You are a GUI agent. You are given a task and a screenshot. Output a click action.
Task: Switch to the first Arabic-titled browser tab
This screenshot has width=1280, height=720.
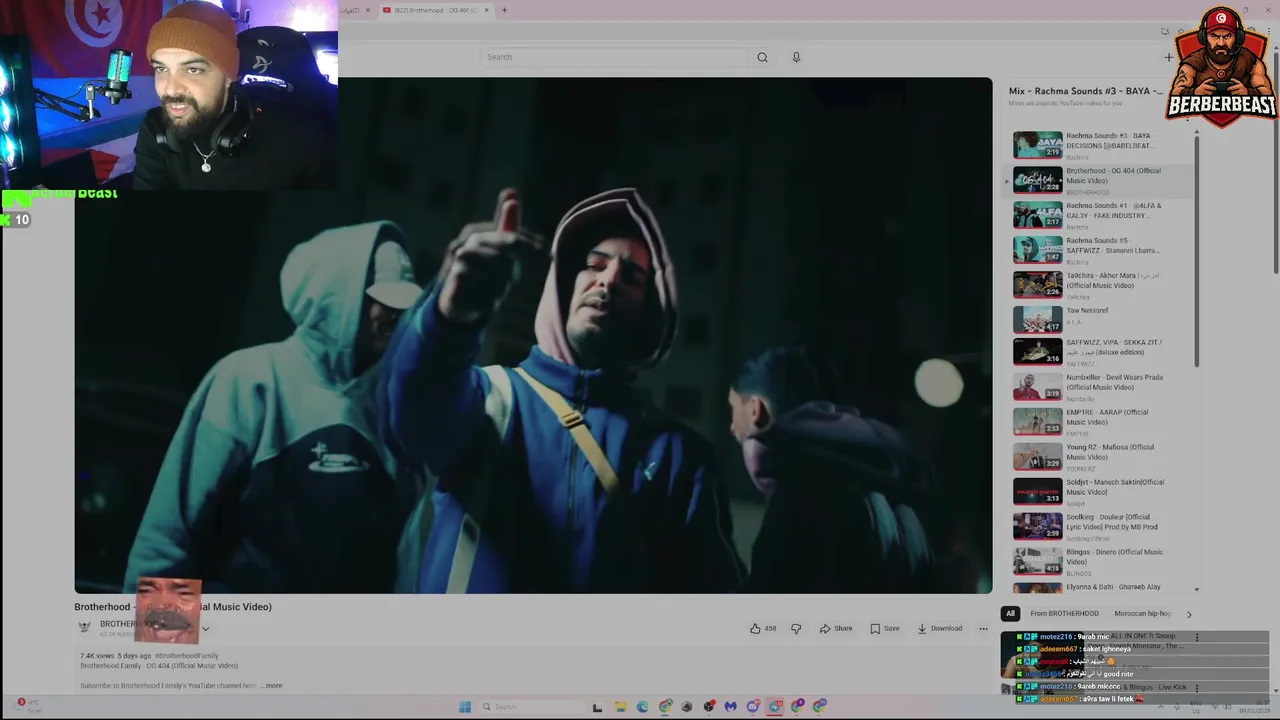[x=355, y=10]
